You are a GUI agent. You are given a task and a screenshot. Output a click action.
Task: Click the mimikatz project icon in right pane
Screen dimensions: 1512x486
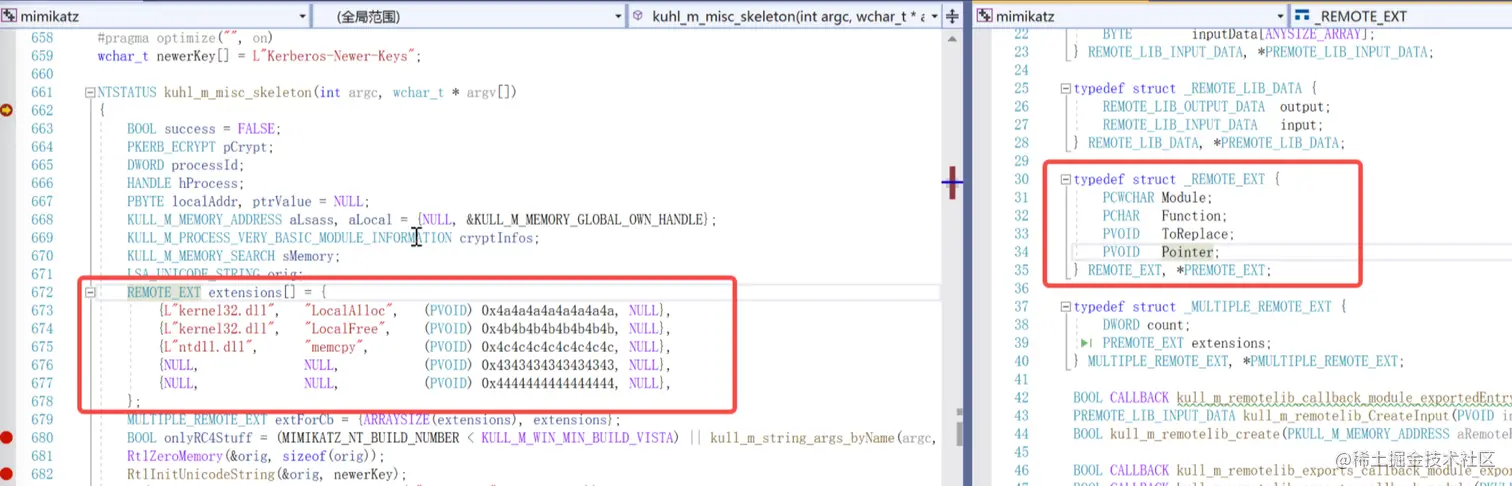point(985,16)
